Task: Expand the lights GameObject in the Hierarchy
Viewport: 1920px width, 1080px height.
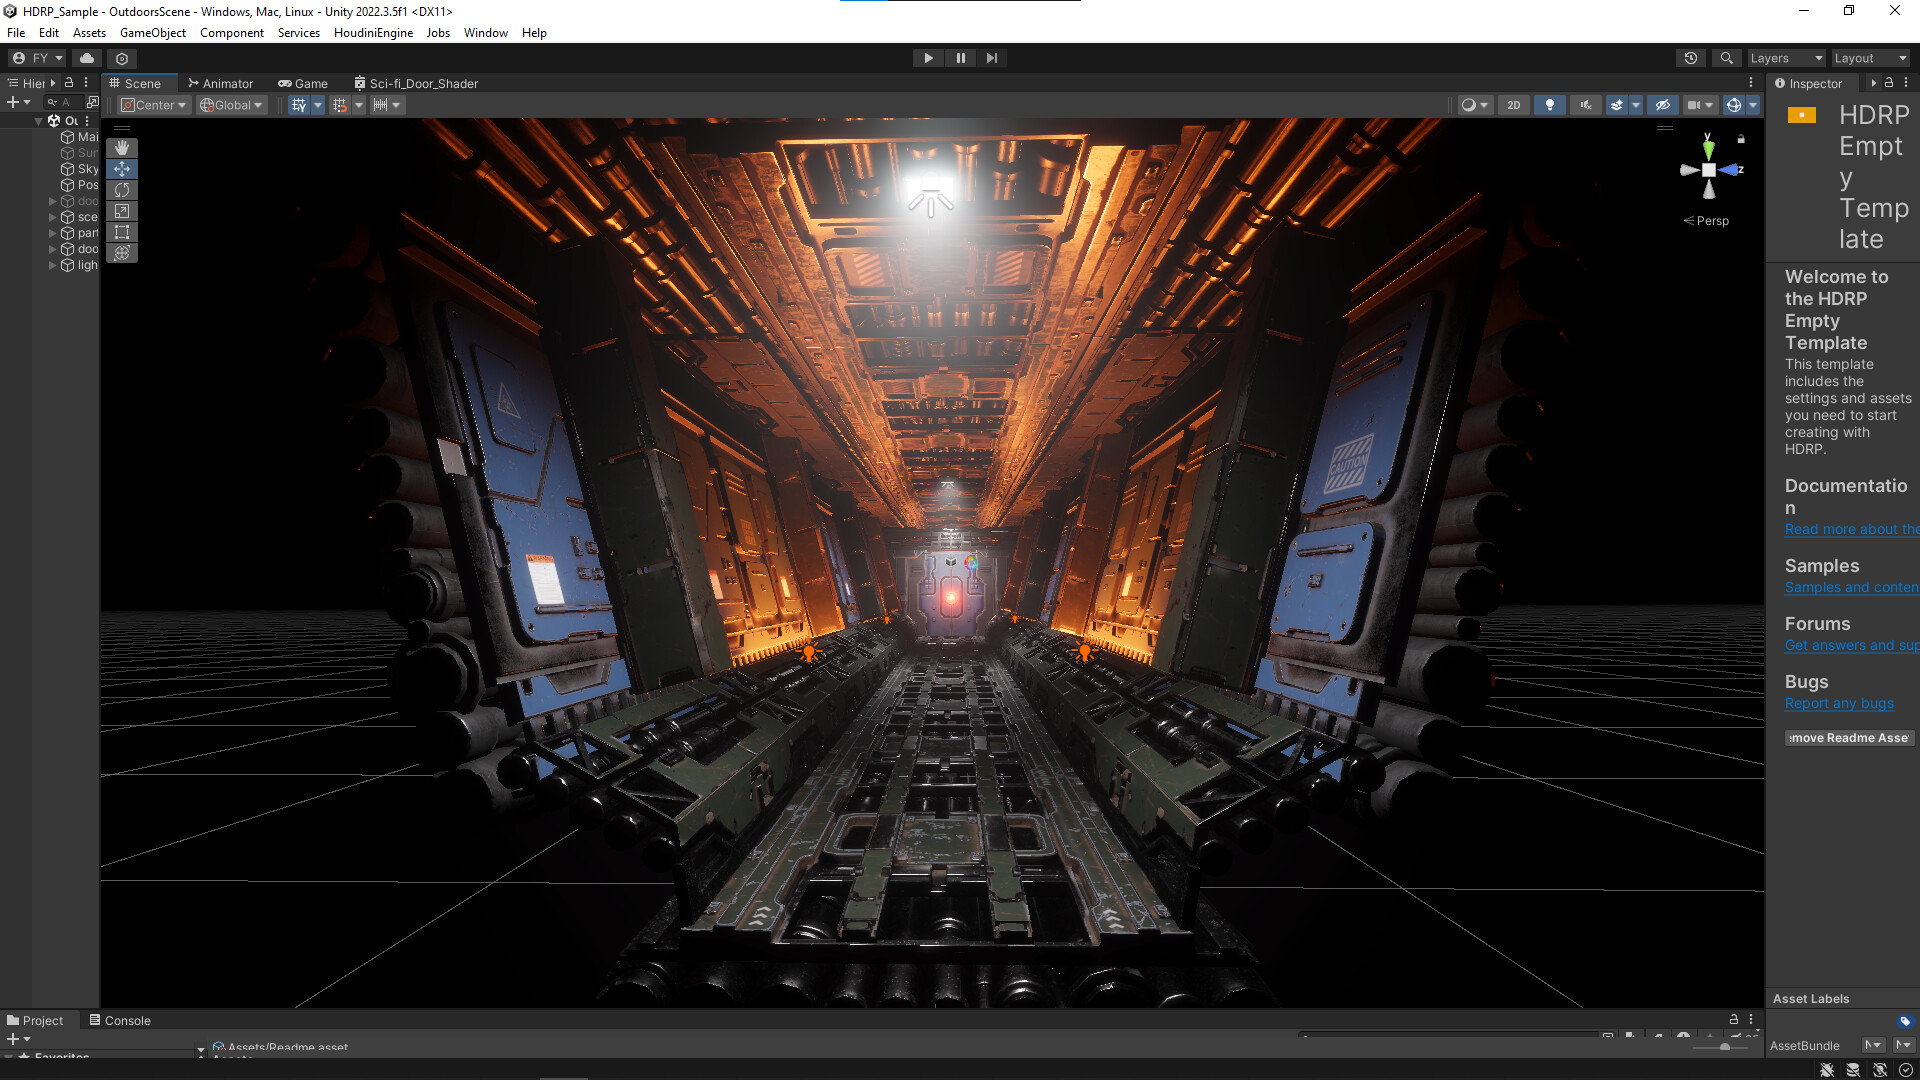Action: pyautogui.click(x=52, y=265)
